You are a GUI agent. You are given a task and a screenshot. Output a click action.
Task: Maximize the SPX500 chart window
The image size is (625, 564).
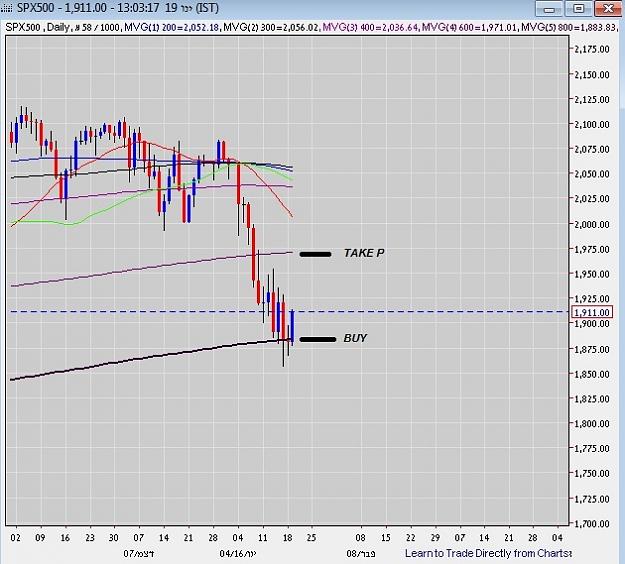(x=578, y=9)
